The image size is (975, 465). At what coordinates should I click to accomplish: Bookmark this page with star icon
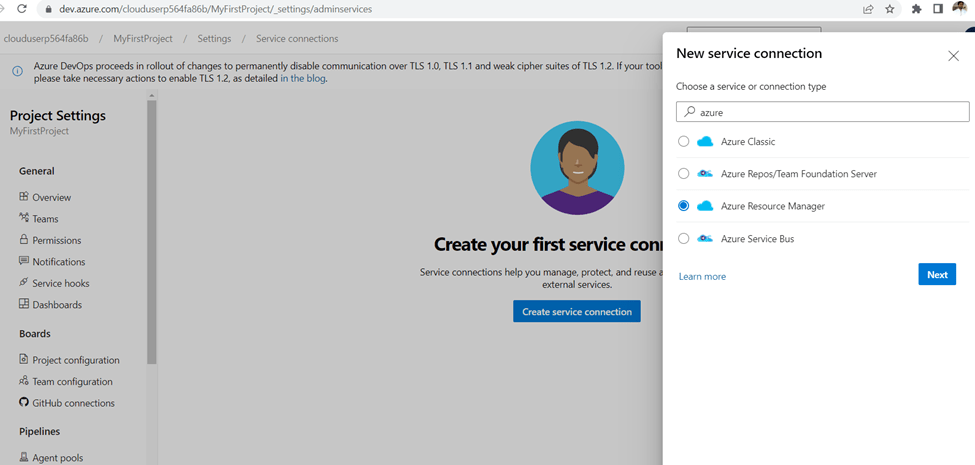pyautogui.click(x=890, y=9)
